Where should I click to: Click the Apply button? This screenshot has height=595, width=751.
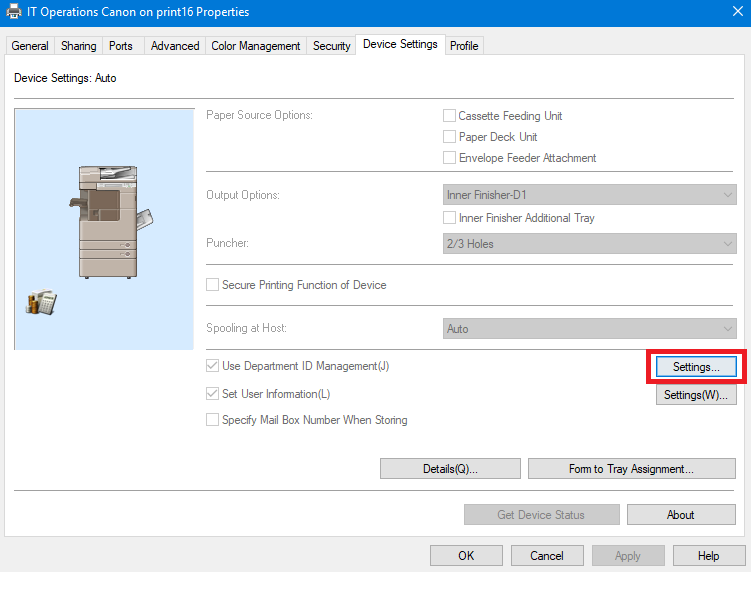628,556
